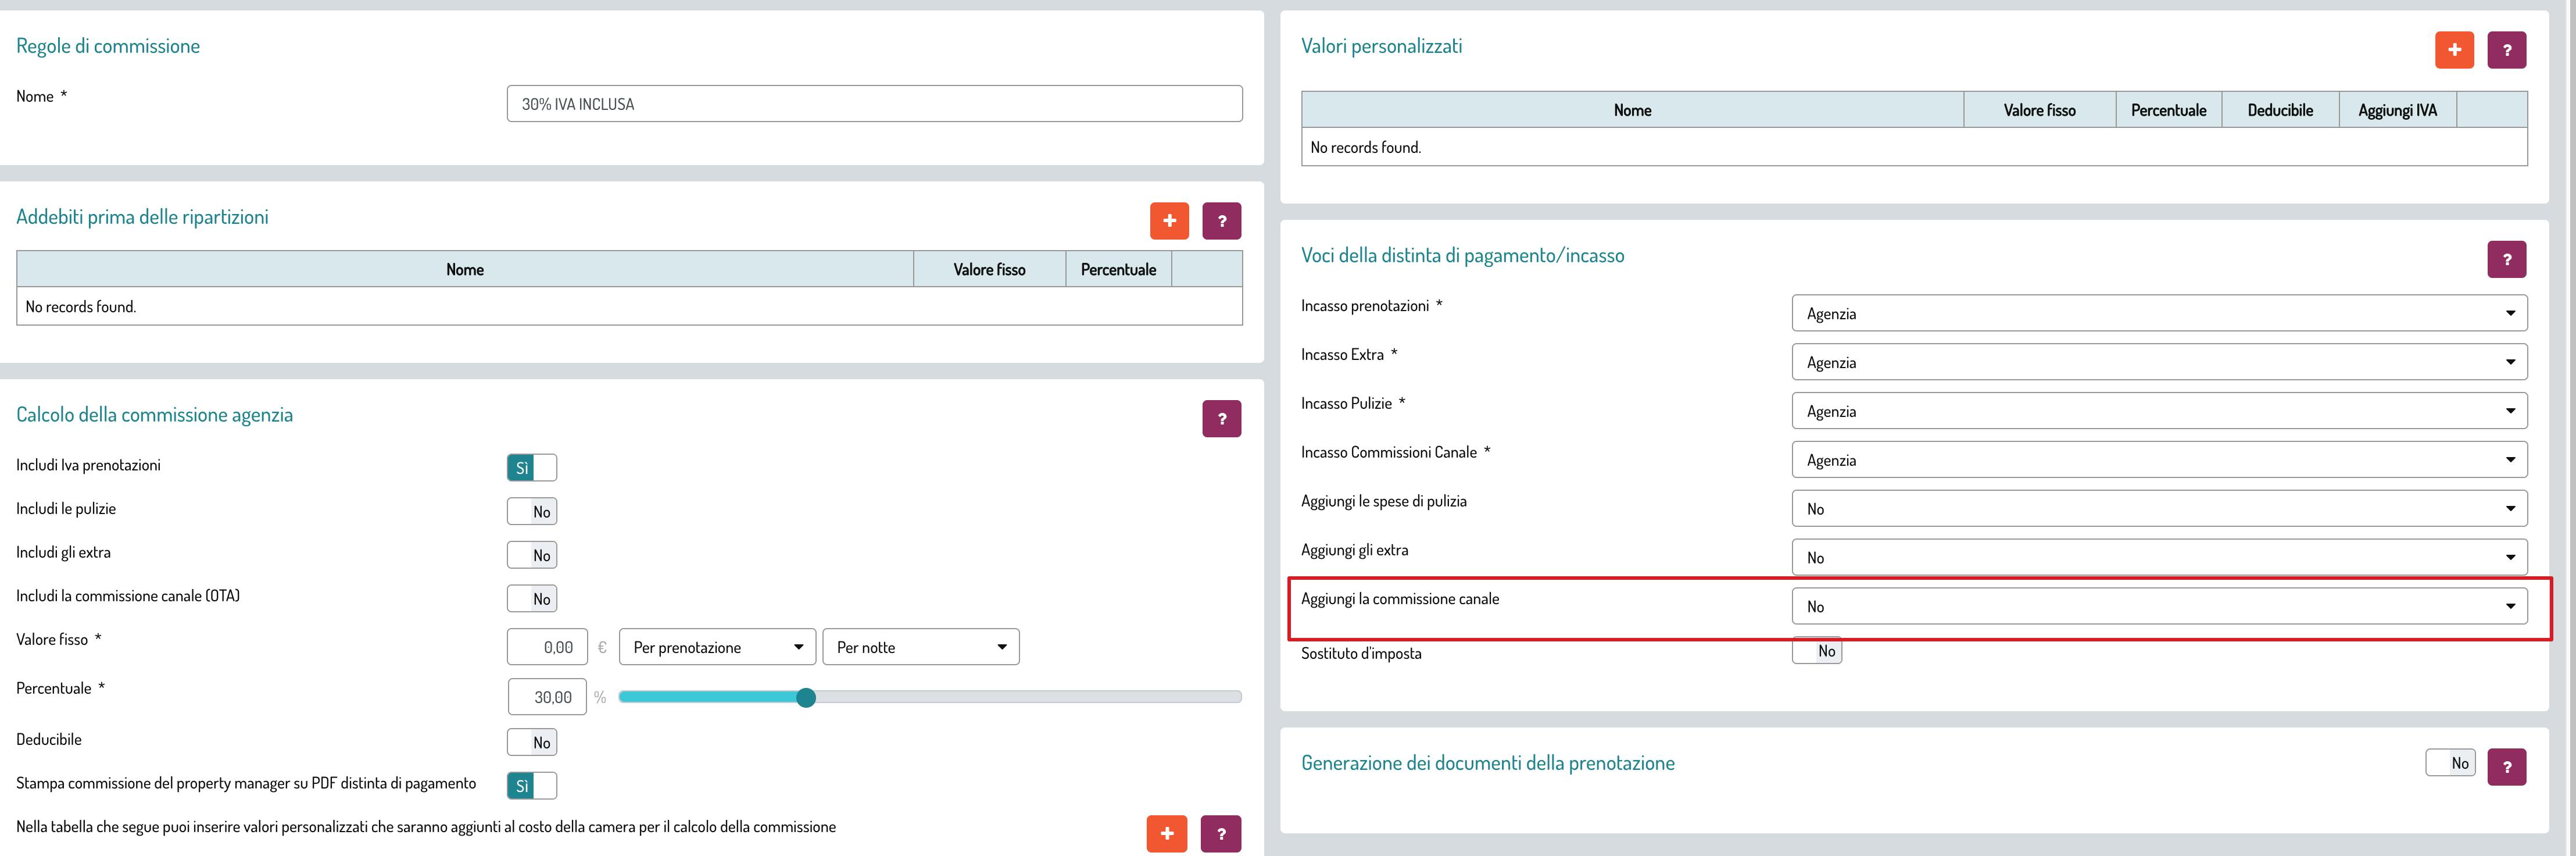Open help for Valori personalizzati
2576x856 pixels.
coord(2506,50)
